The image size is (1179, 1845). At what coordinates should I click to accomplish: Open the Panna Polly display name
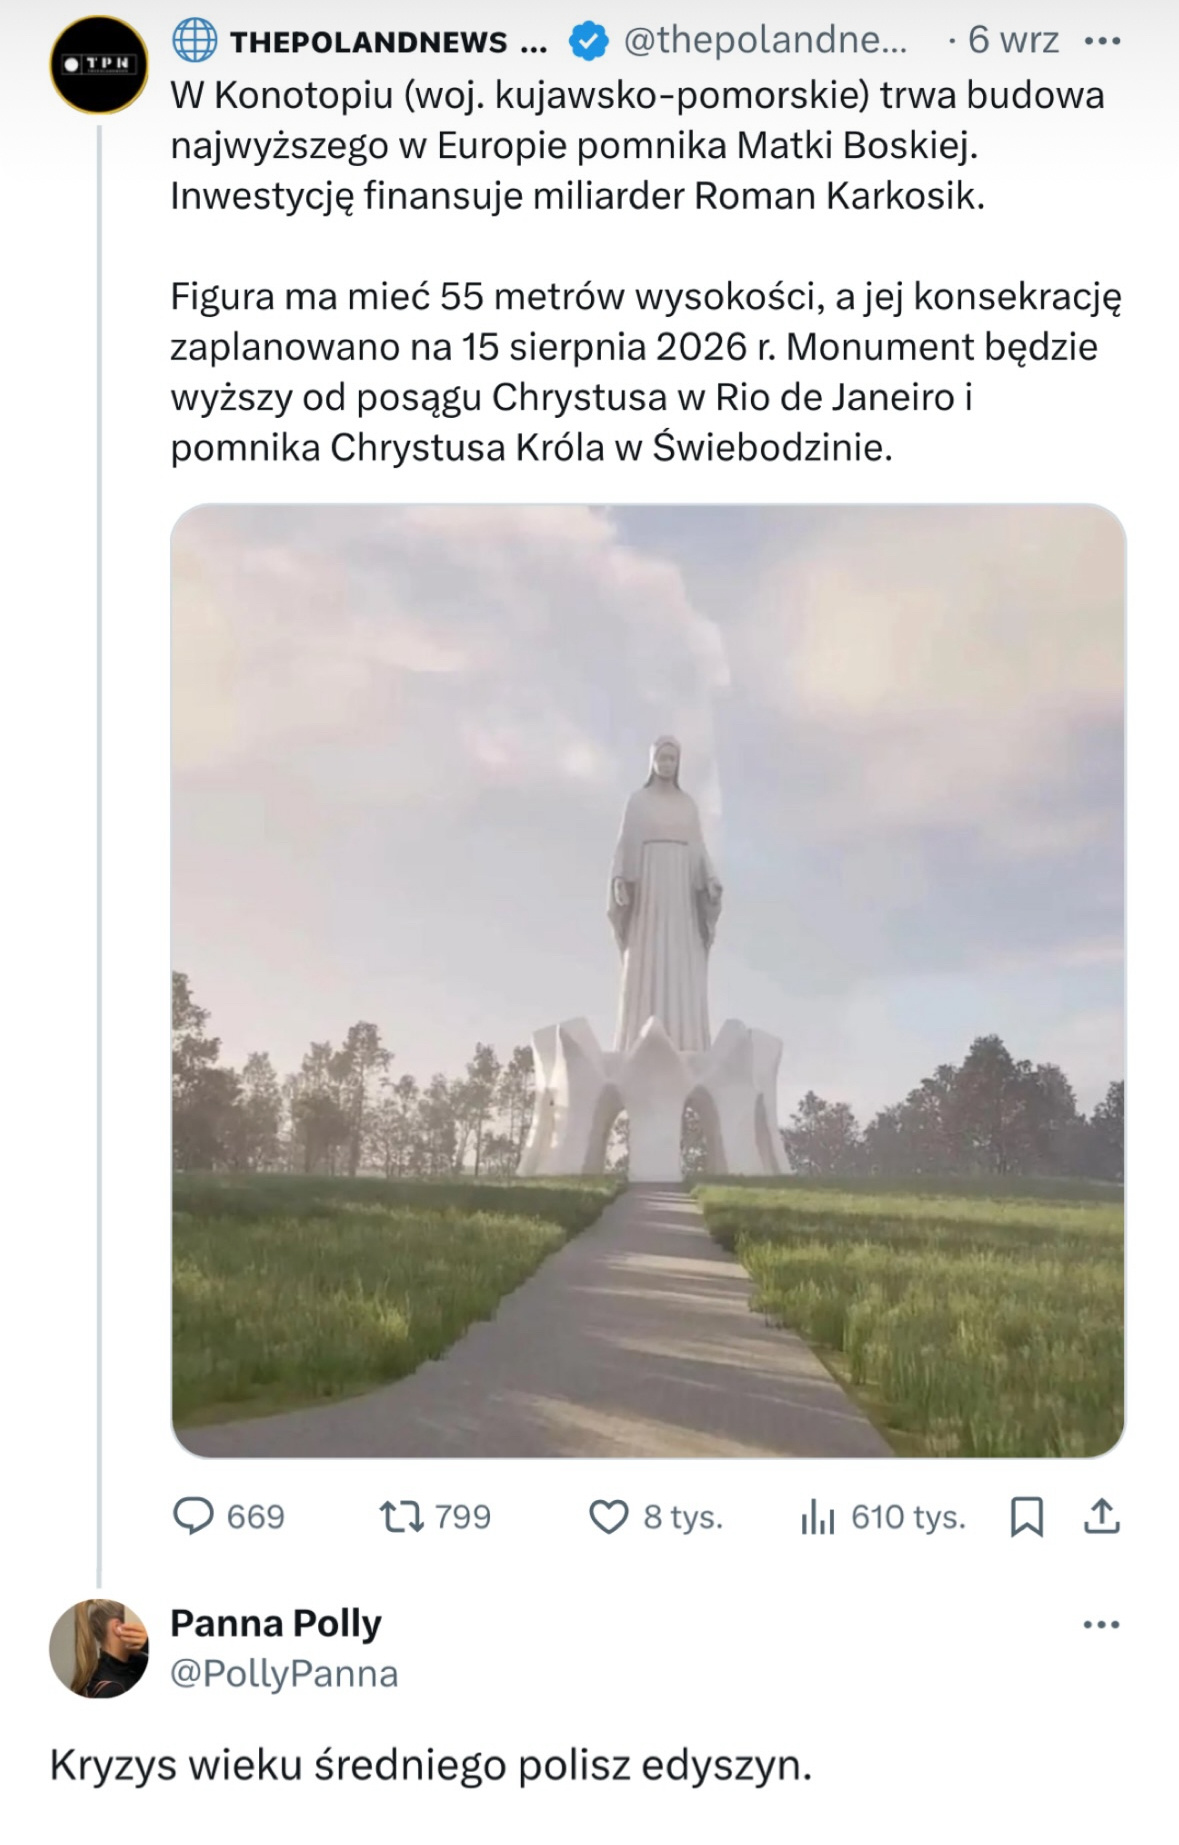[x=276, y=1623]
